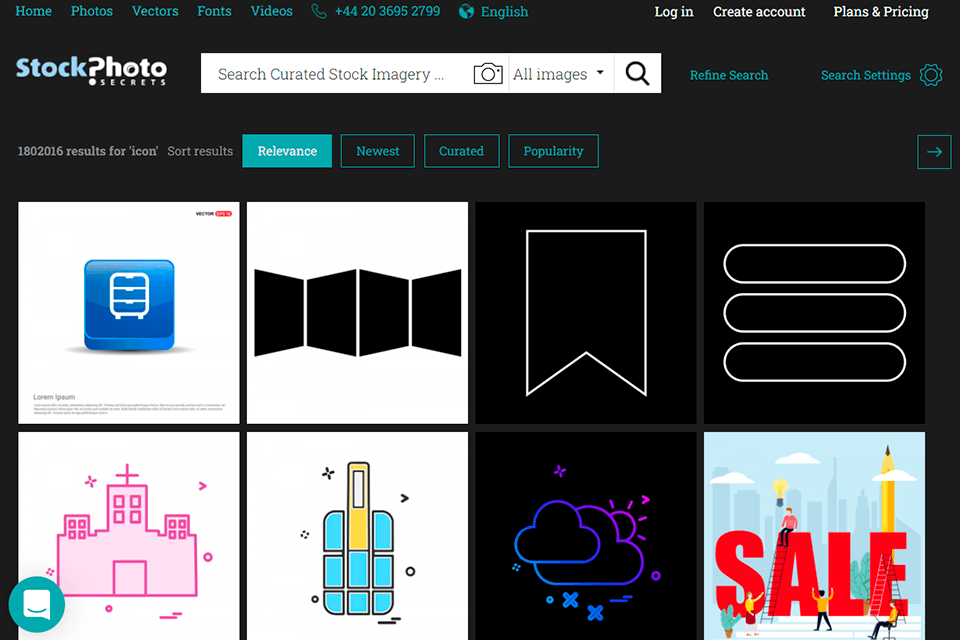Click the phone icon beside the number
The height and width of the screenshot is (640, 960).
coord(318,11)
